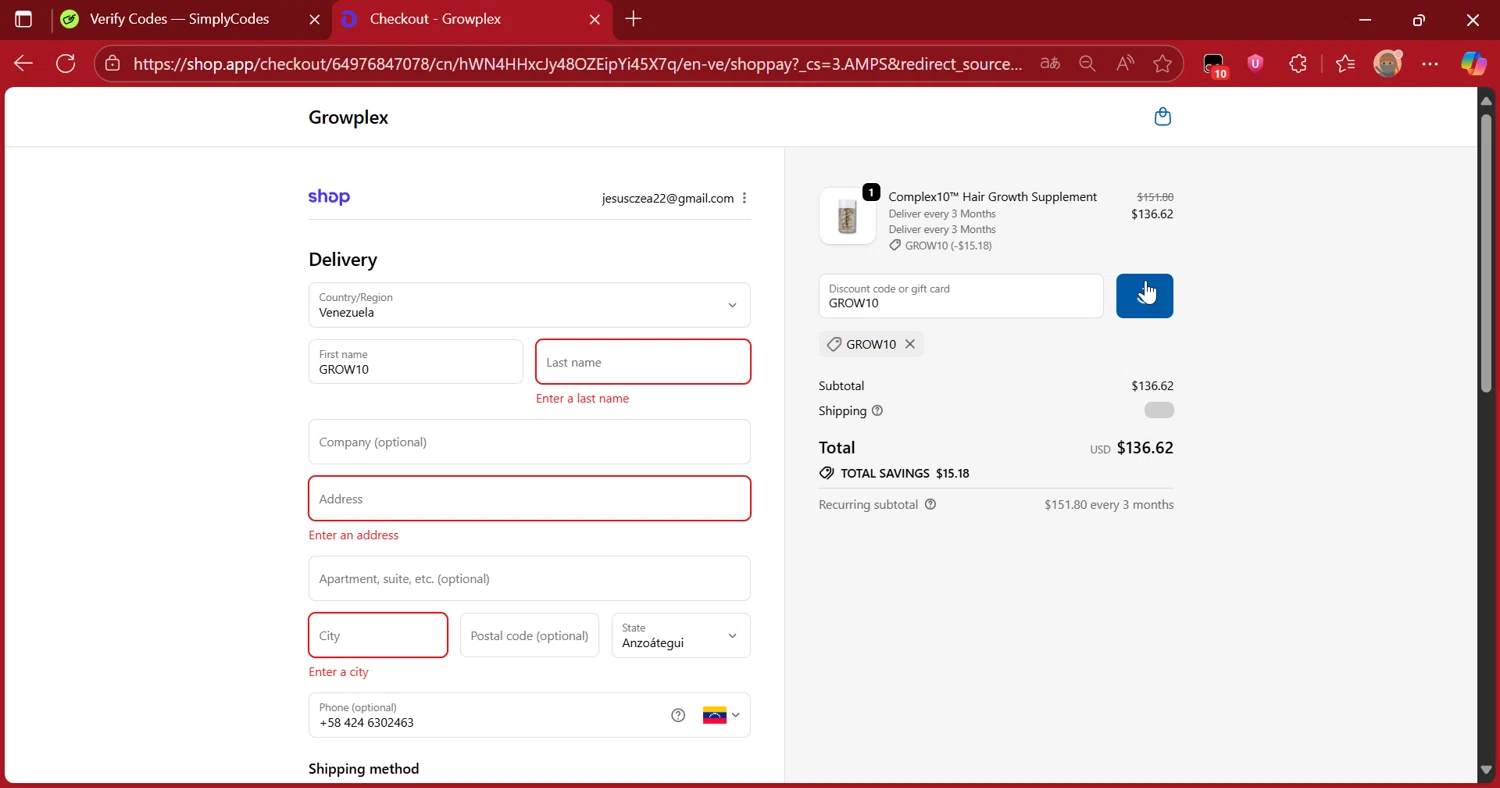The image size is (1500, 788).
Task: Click the Shop logo
Action: (x=329, y=197)
